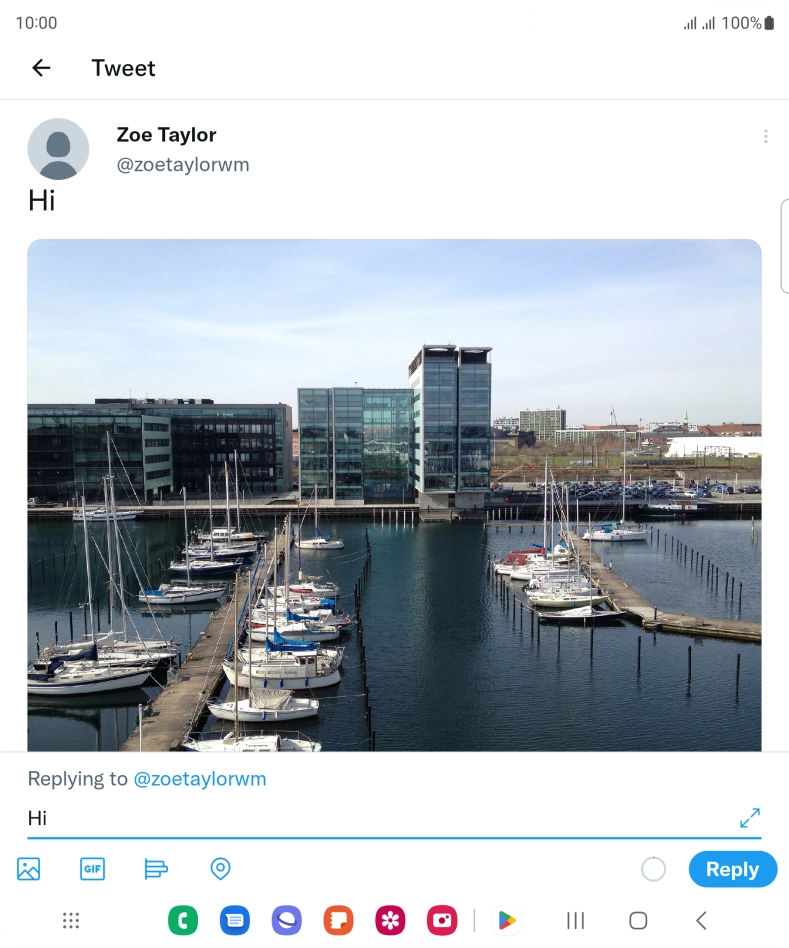Open the marina photo in the tweet
The height and width of the screenshot is (948, 789).
click(x=394, y=495)
